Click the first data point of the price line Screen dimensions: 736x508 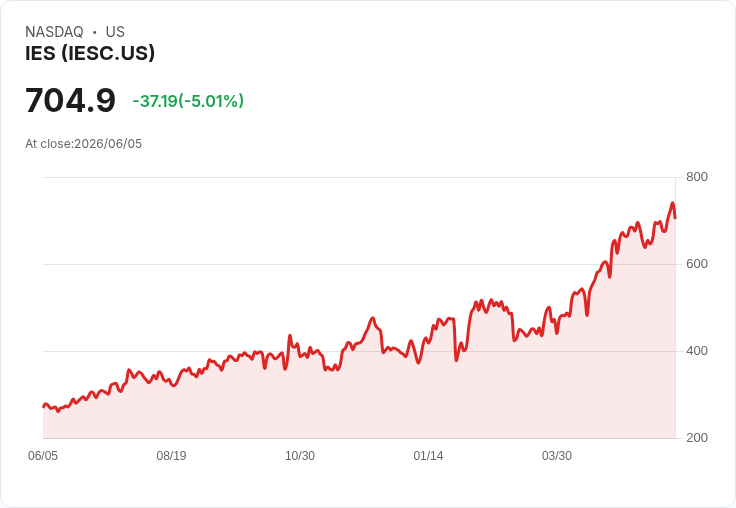(x=44, y=407)
